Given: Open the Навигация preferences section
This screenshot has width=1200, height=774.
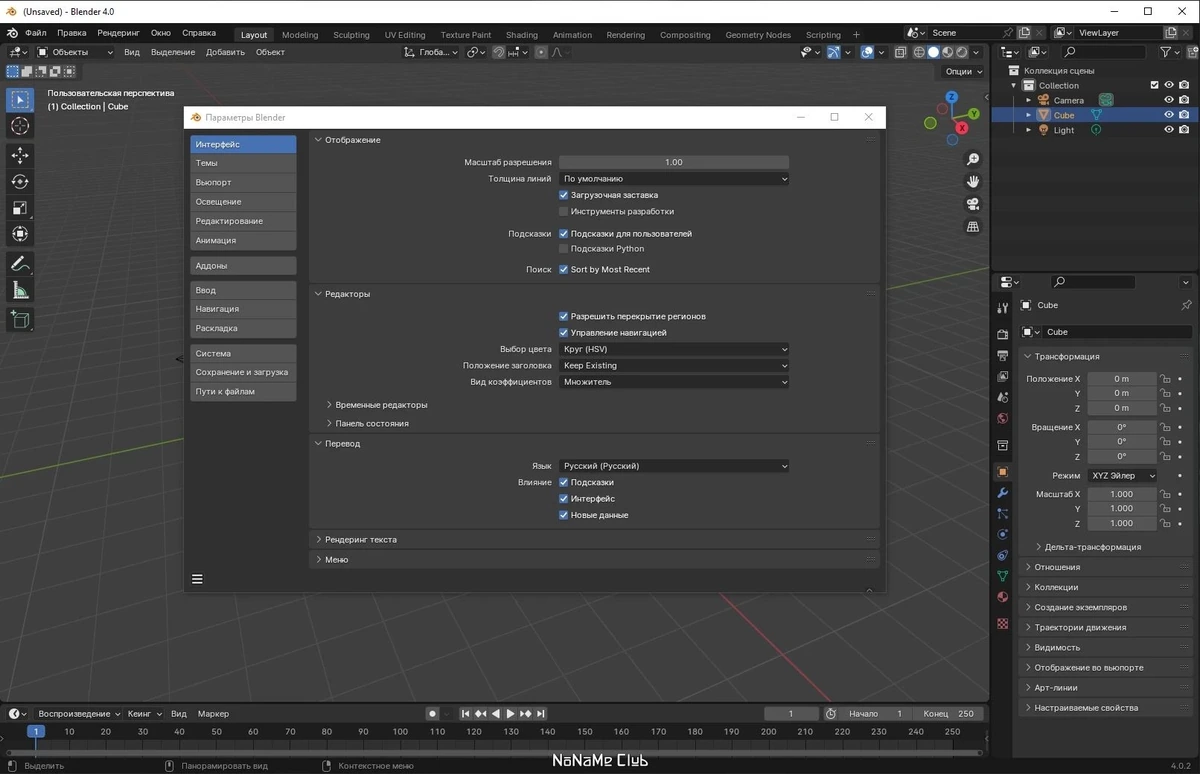Looking at the screenshot, I should 243,309.
